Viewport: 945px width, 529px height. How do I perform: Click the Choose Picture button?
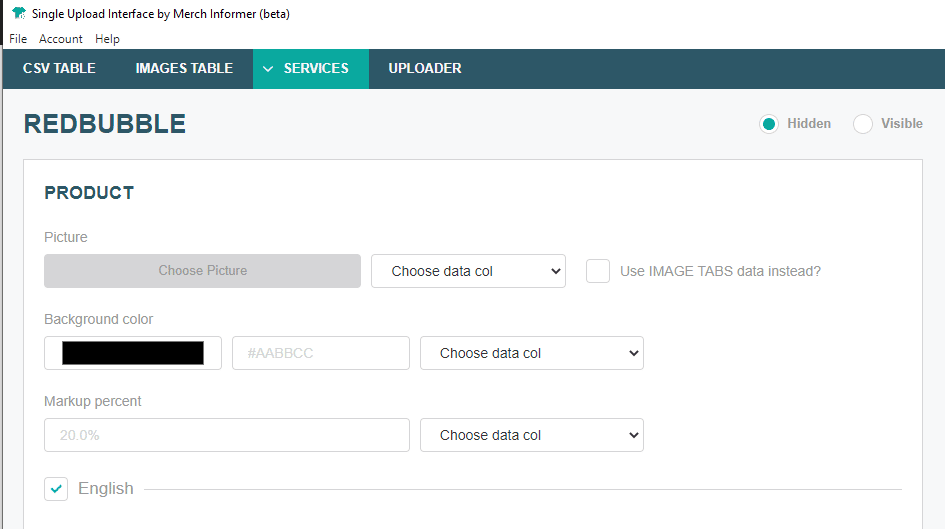pyautogui.click(x=202, y=271)
